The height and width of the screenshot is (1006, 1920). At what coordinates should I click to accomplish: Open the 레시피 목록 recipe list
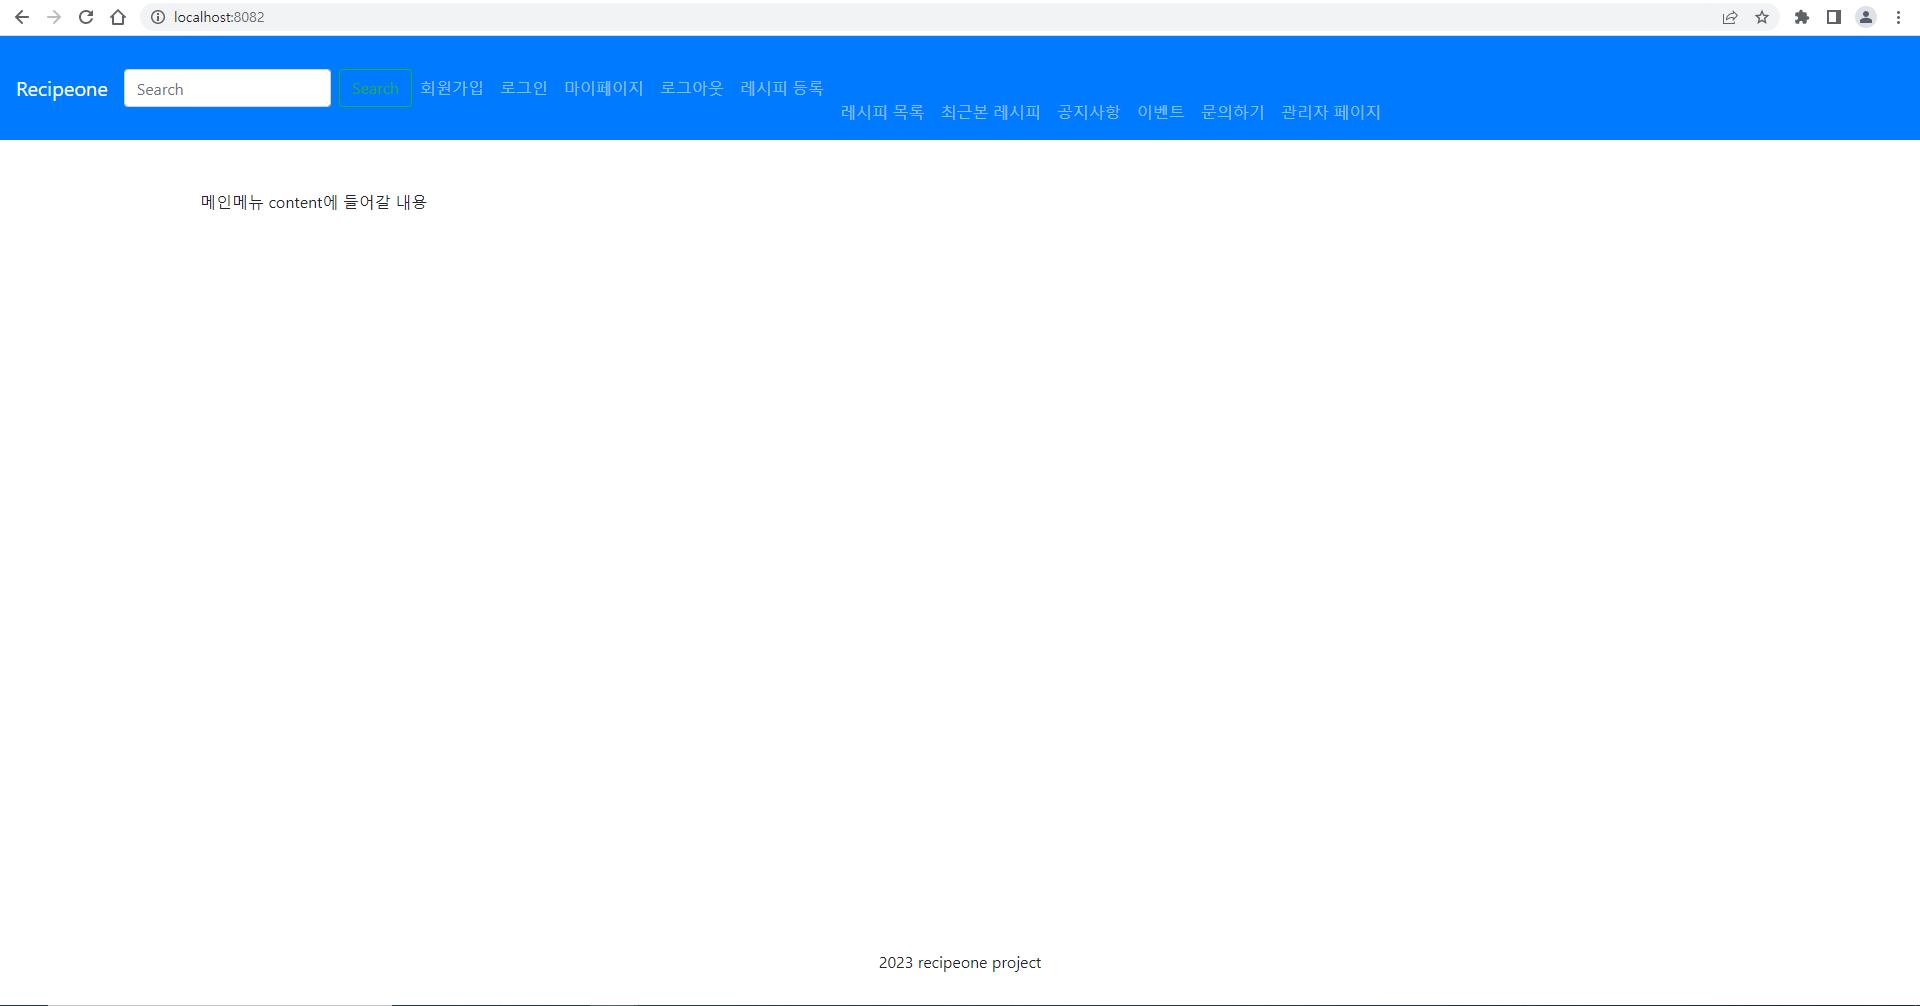pyautogui.click(x=882, y=112)
